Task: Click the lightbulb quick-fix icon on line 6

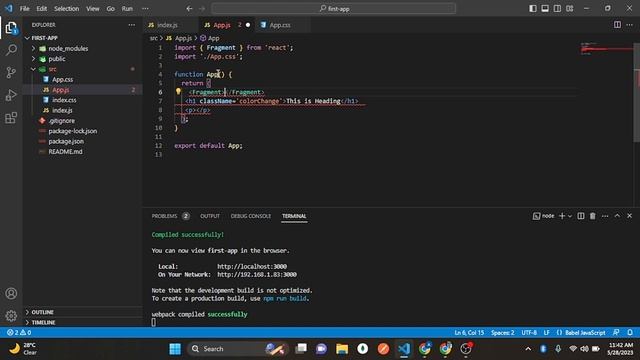Action: click(x=178, y=91)
